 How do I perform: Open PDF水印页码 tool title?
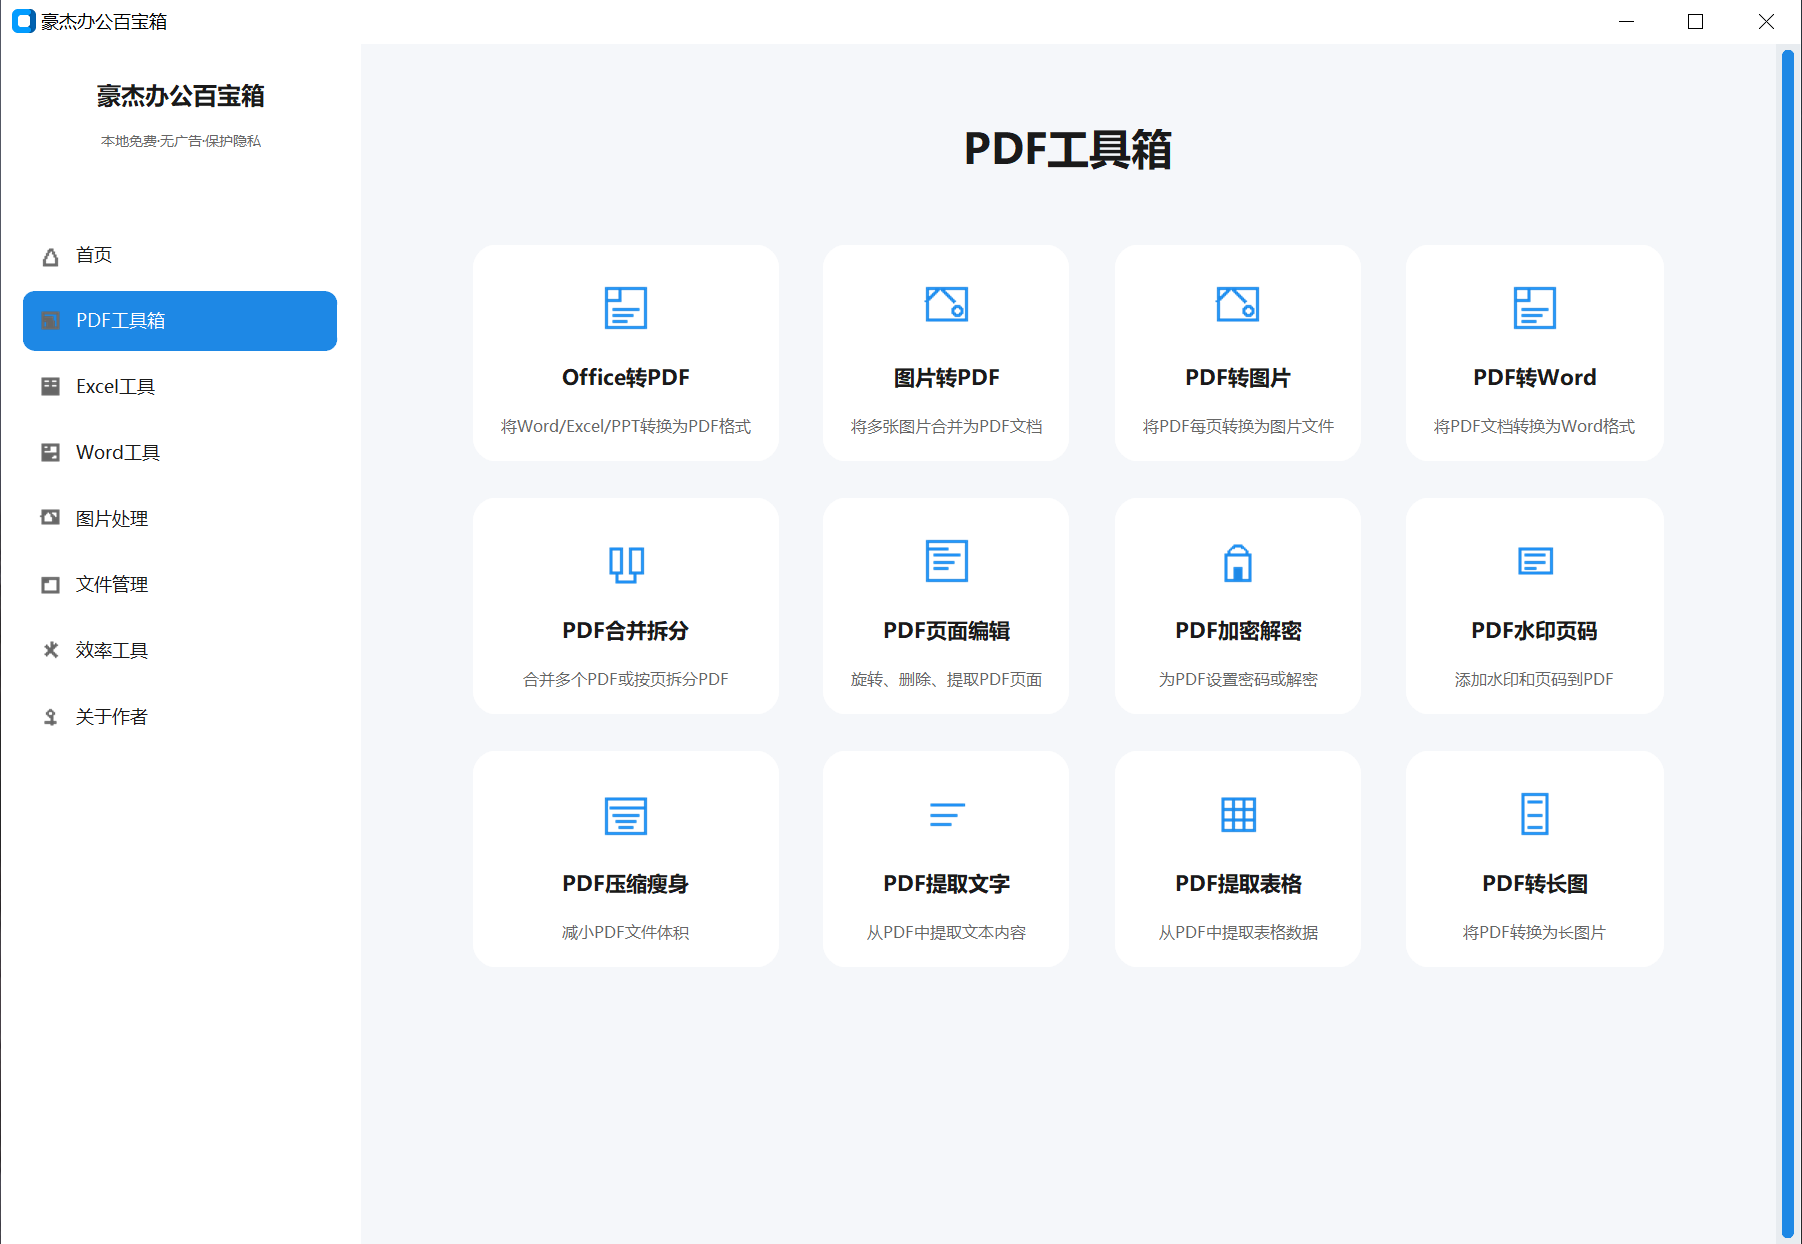click(1534, 630)
